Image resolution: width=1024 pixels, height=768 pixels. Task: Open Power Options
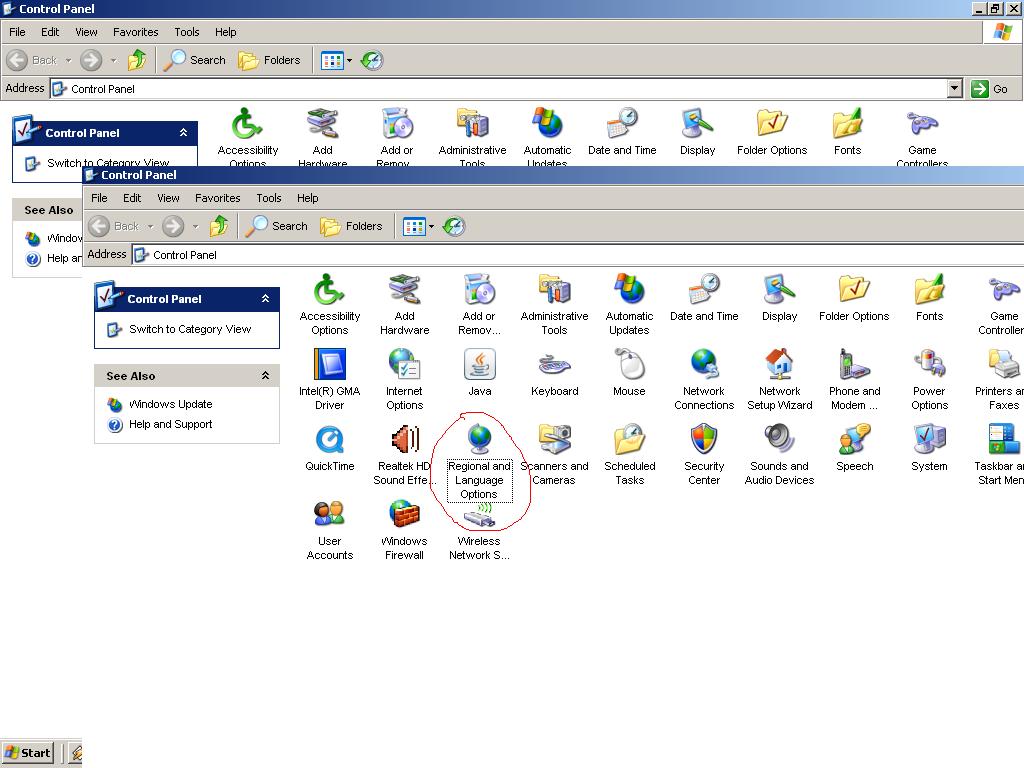(929, 379)
